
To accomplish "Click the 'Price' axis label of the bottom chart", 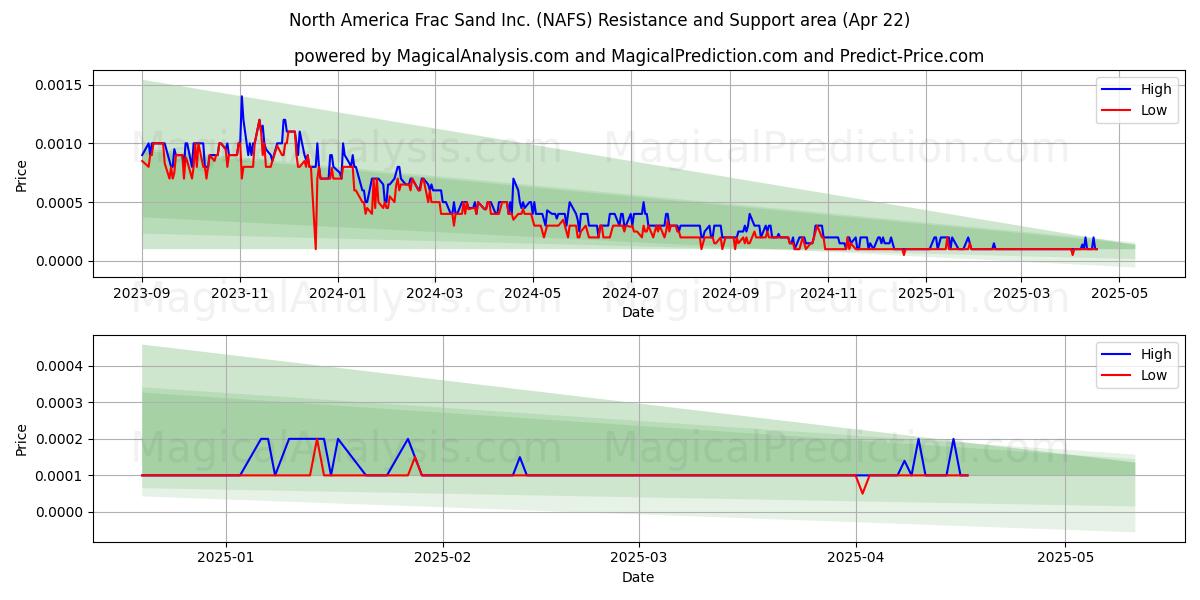I will [21, 439].
